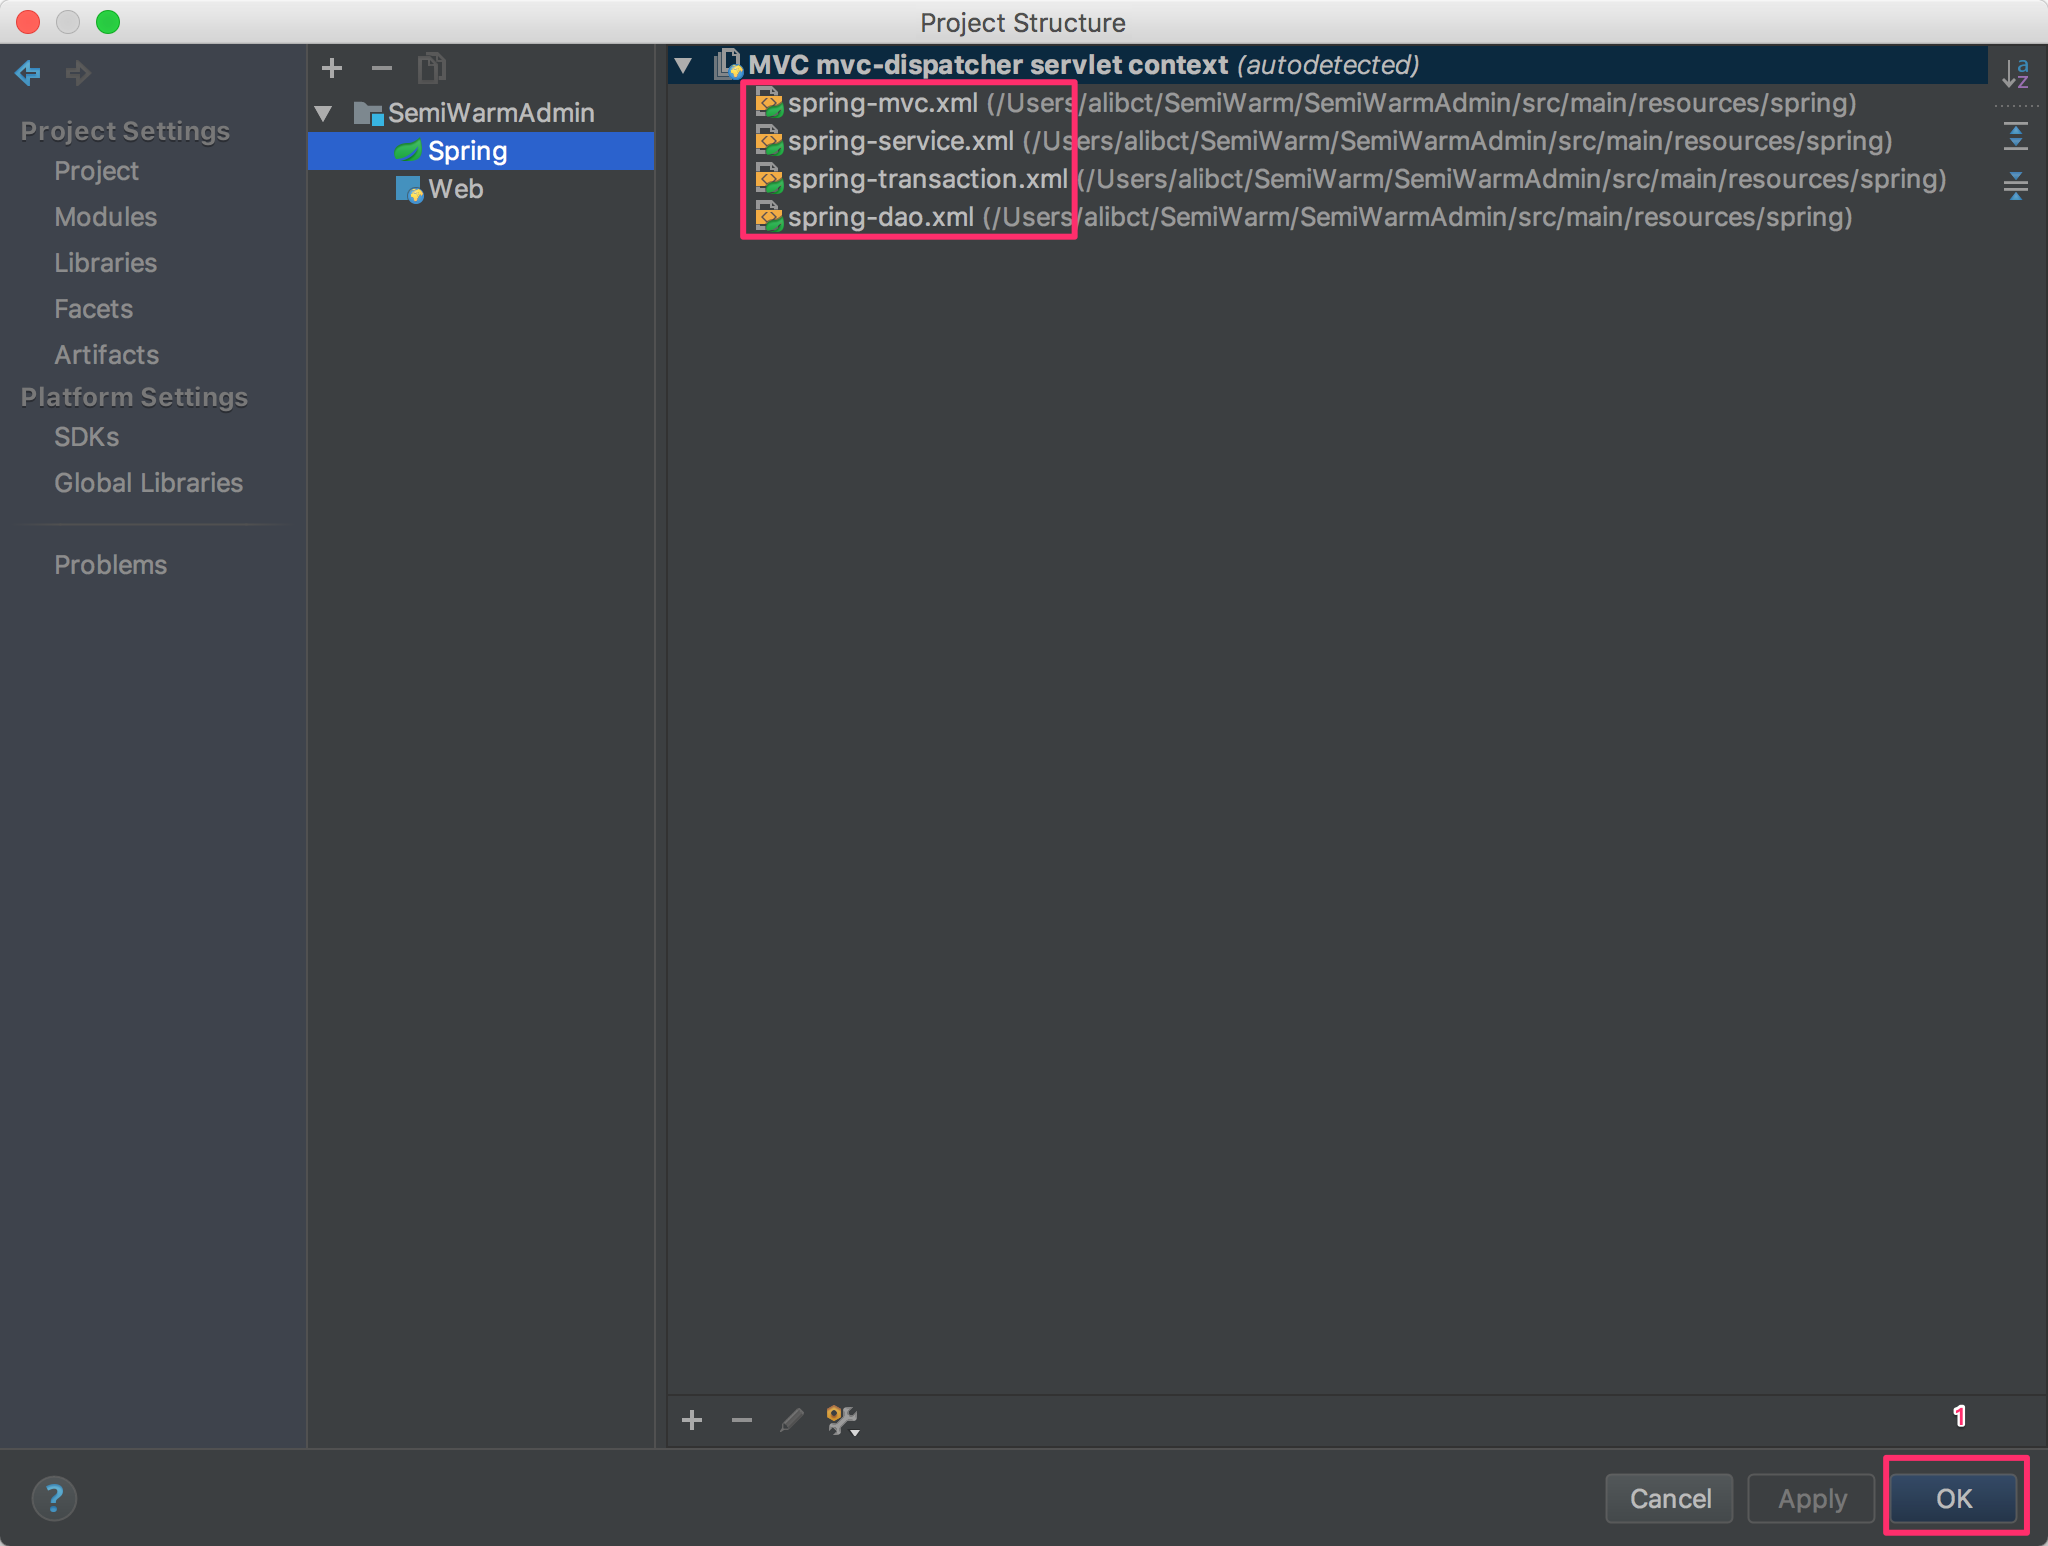This screenshot has height=1546, width=2048.
Task: Select the SemiWarmAdmin module name
Action: [x=491, y=113]
